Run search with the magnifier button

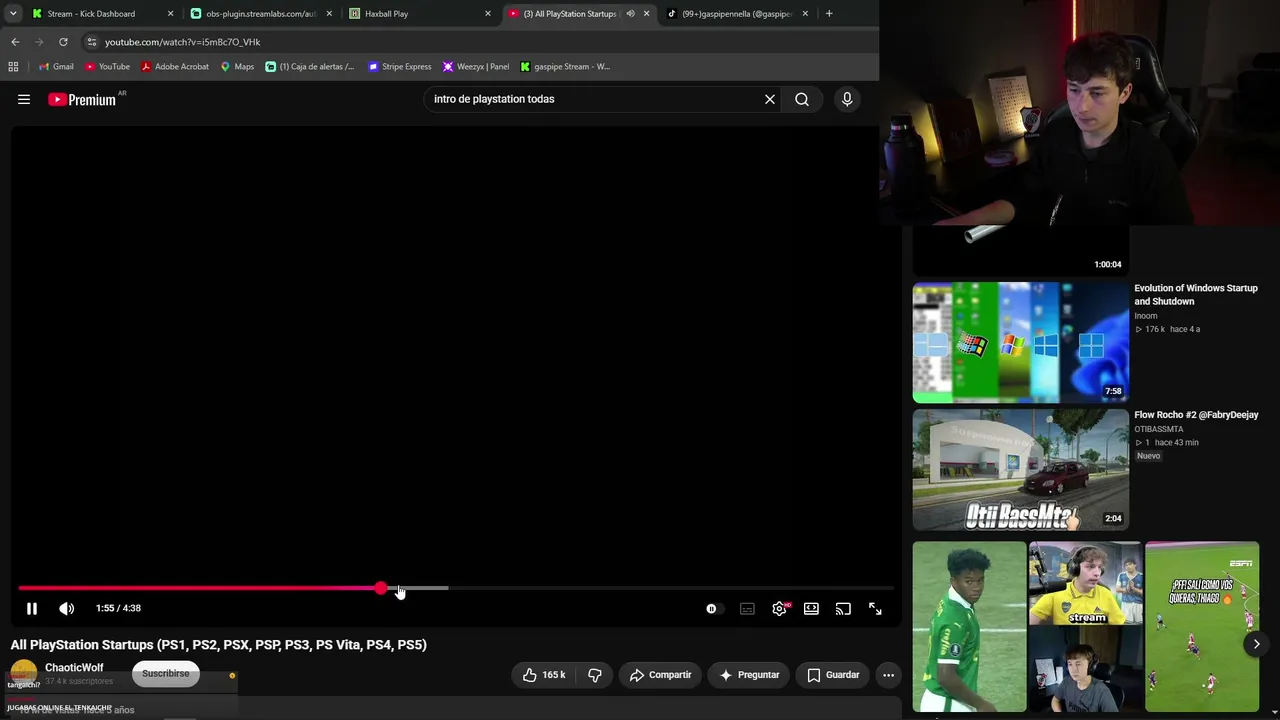[802, 99]
